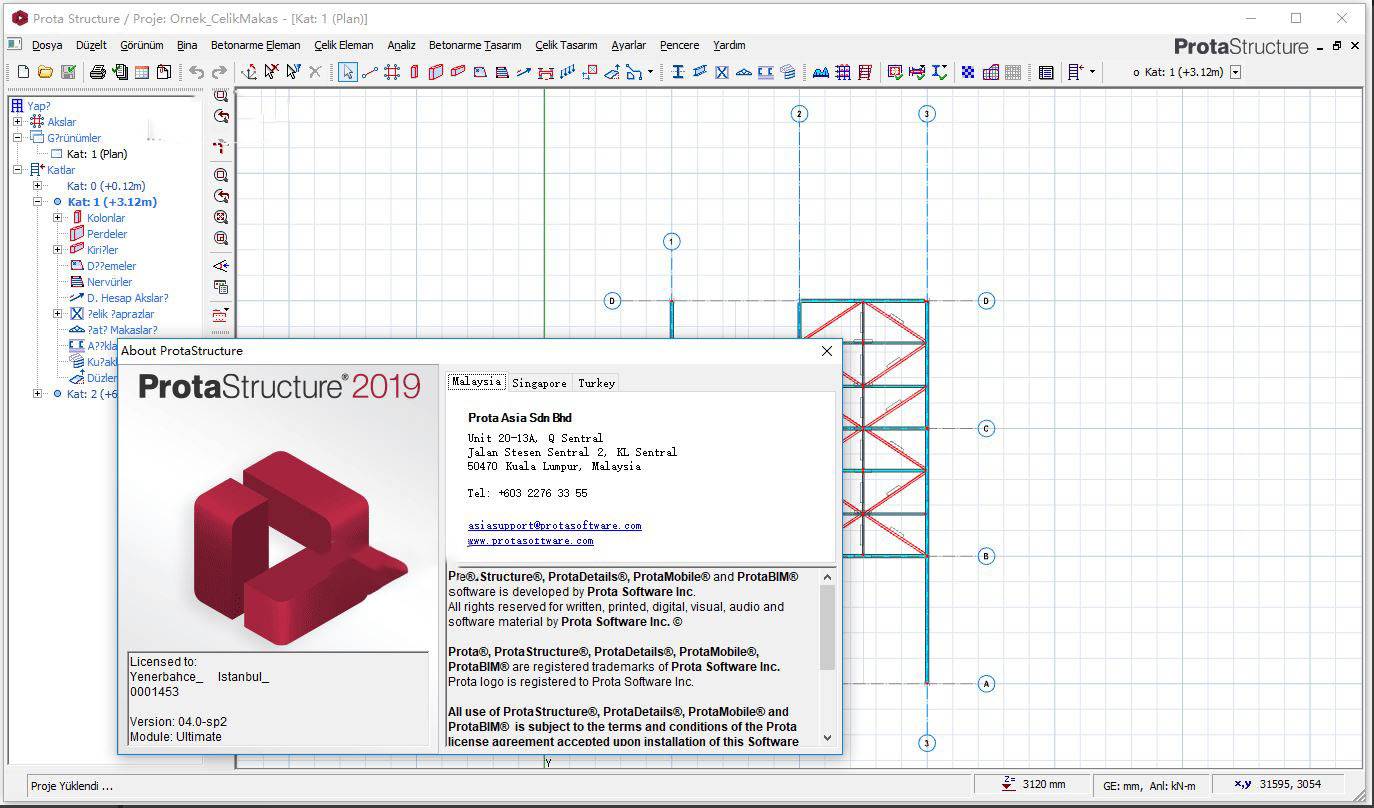Open the table list icon in toolbar
The height and width of the screenshot is (808, 1374).
[x=1046, y=72]
